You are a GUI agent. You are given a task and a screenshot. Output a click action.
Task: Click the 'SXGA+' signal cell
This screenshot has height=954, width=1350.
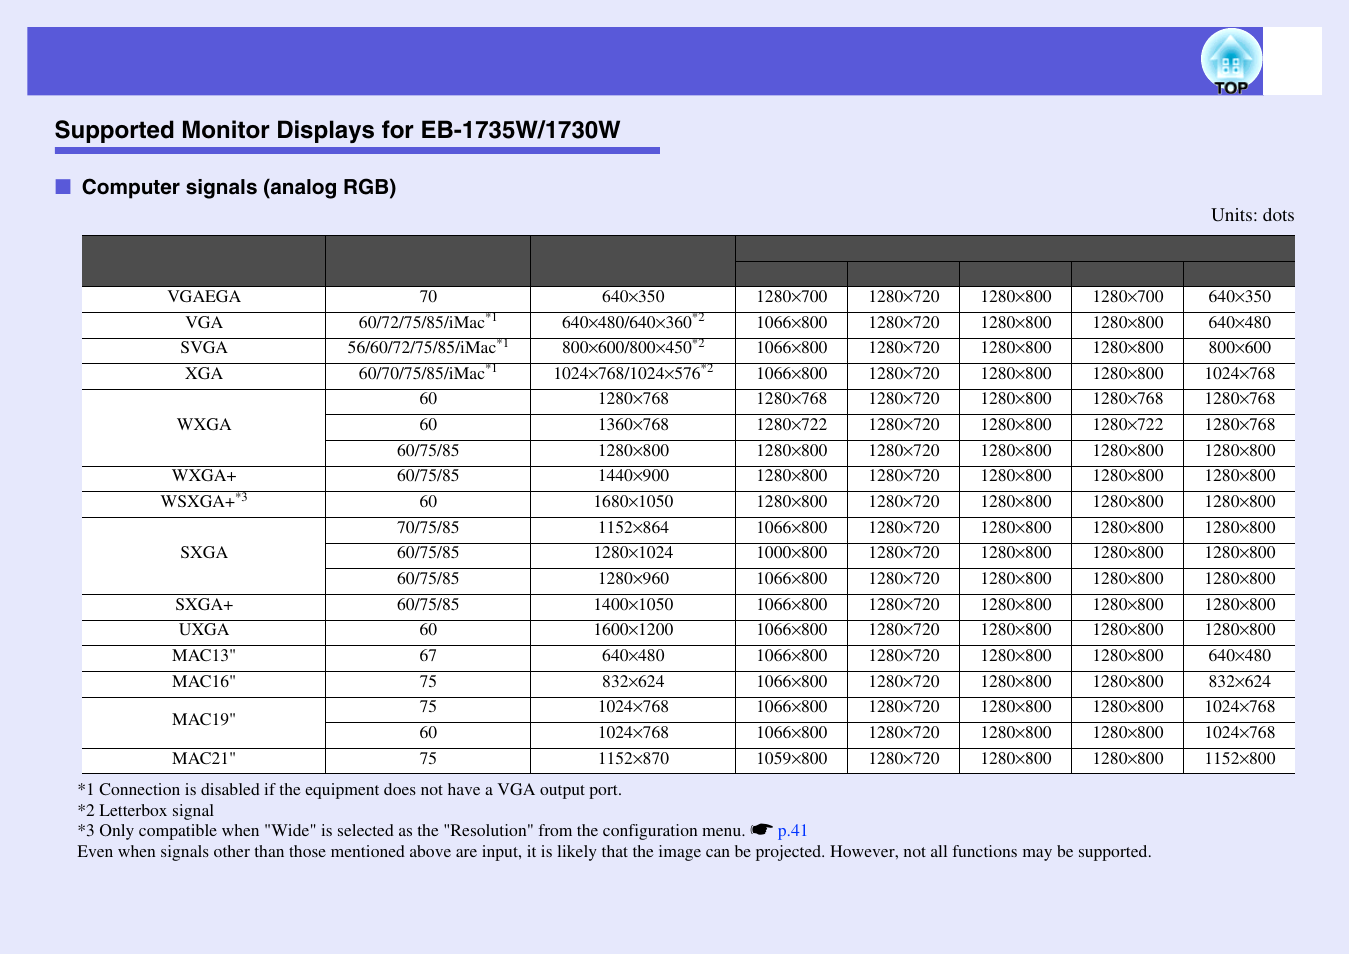(x=204, y=605)
